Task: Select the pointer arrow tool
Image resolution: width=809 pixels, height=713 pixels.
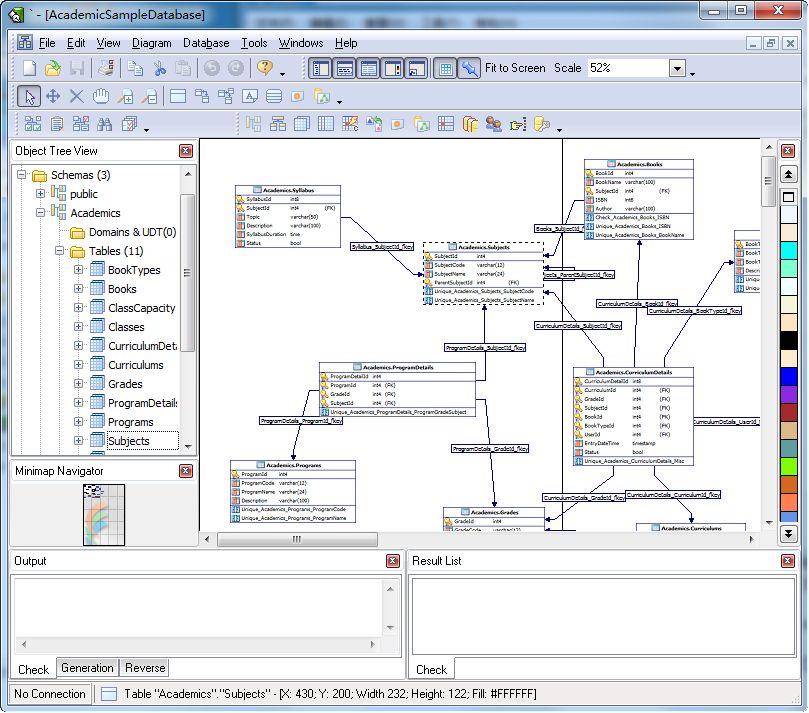Action: click(30, 96)
